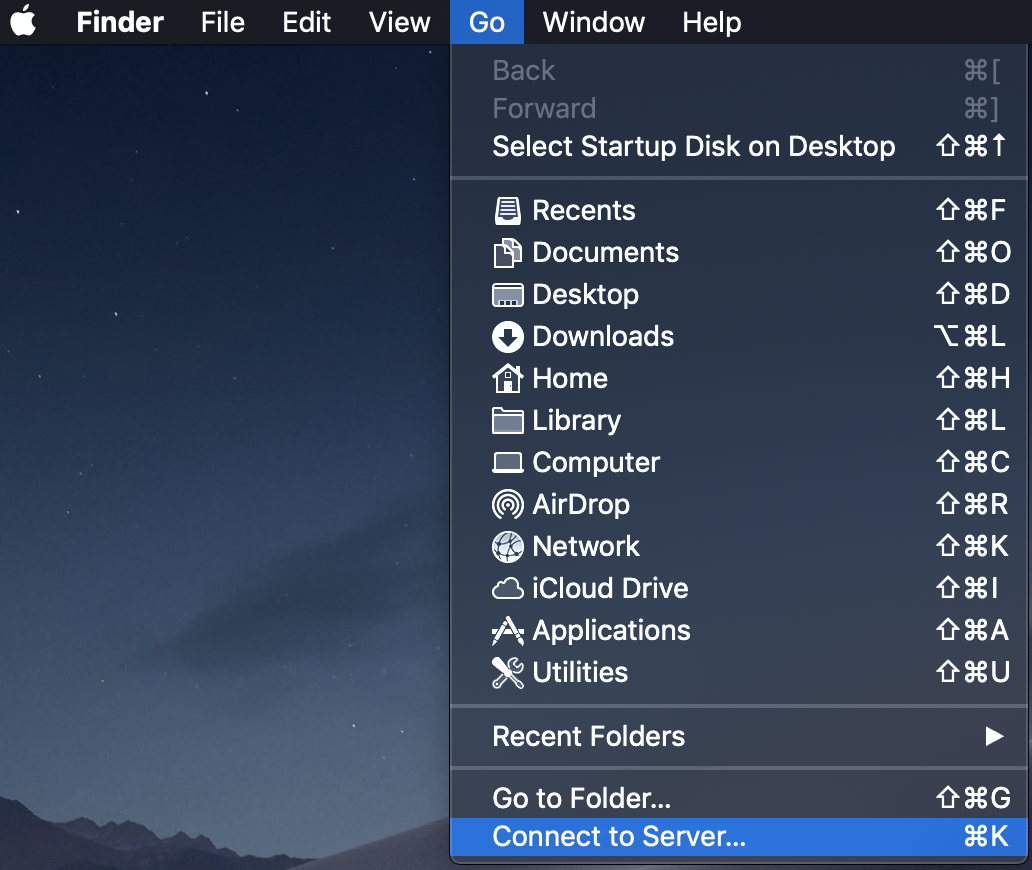Click the Documents icon in the Go menu

pos(507,253)
